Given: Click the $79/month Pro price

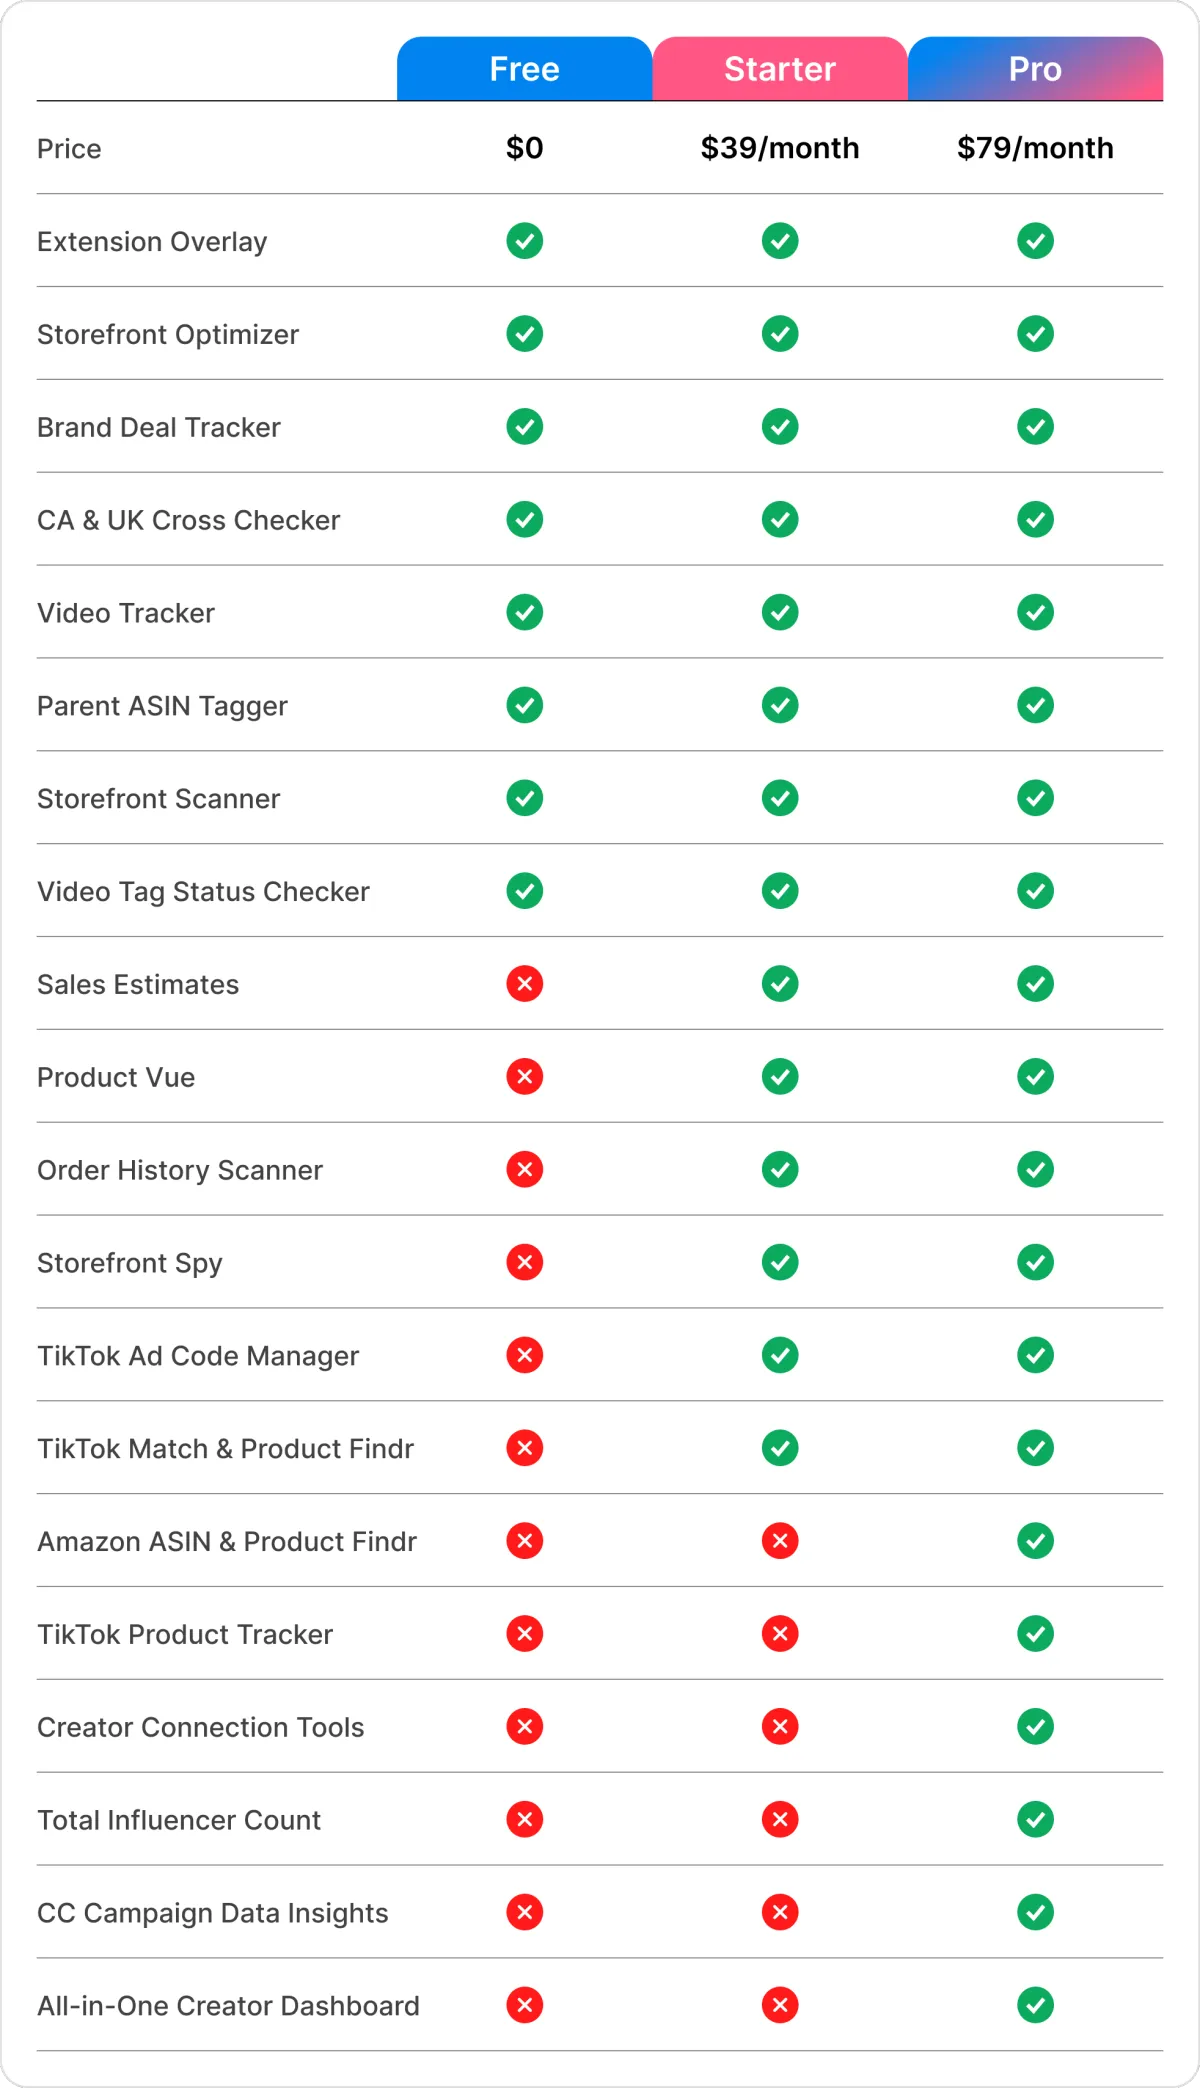Looking at the screenshot, I should point(1035,148).
